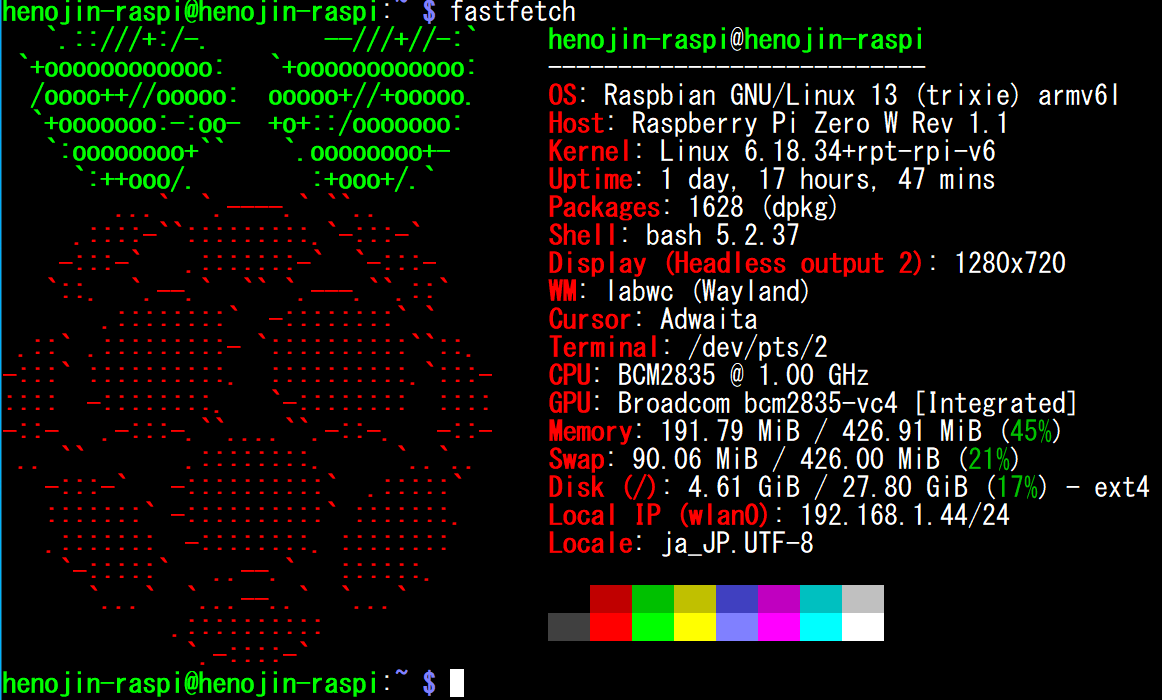The height and width of the screenshot is (700, 1162).
Task: Click the light gray color block
Action: pyautogui.click(x=863, y=599)
